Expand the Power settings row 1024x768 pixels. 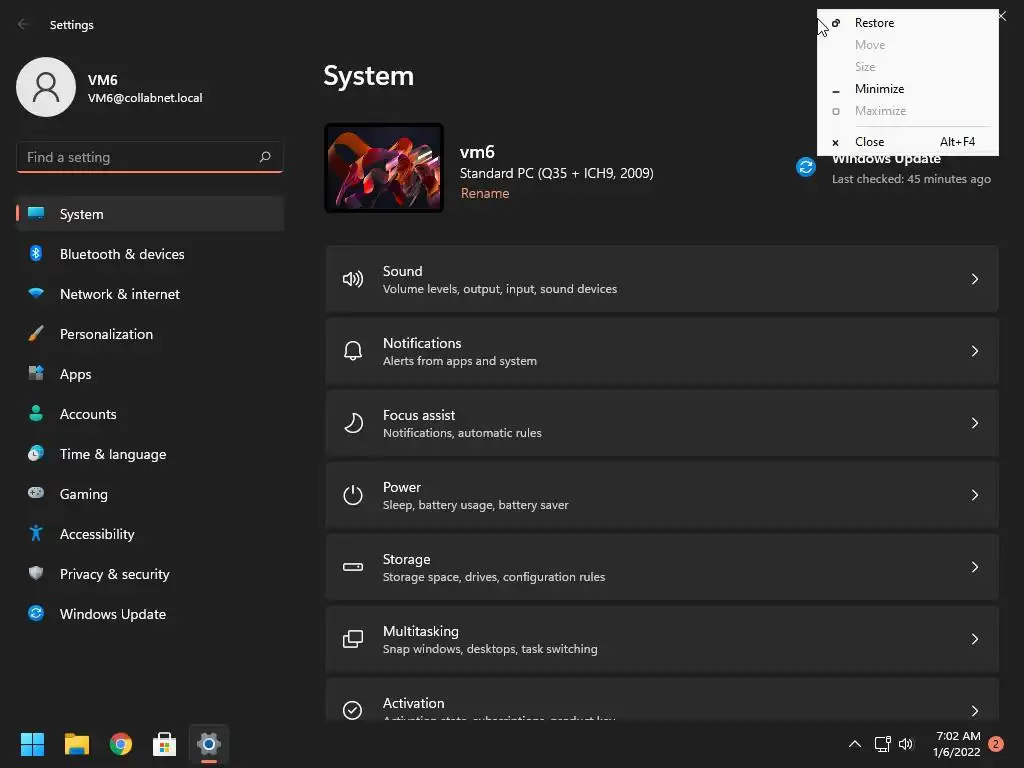[x=662, y=495]
